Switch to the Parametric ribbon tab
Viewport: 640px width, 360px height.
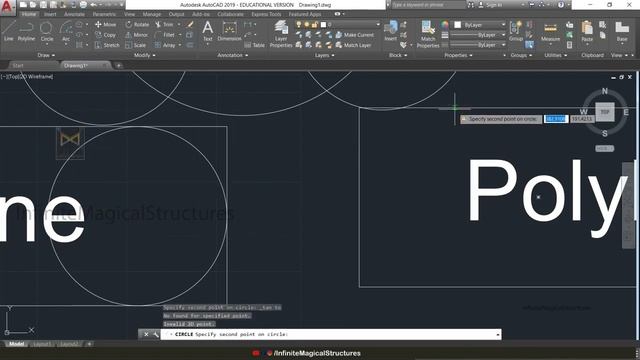click(x=104, y=14)
